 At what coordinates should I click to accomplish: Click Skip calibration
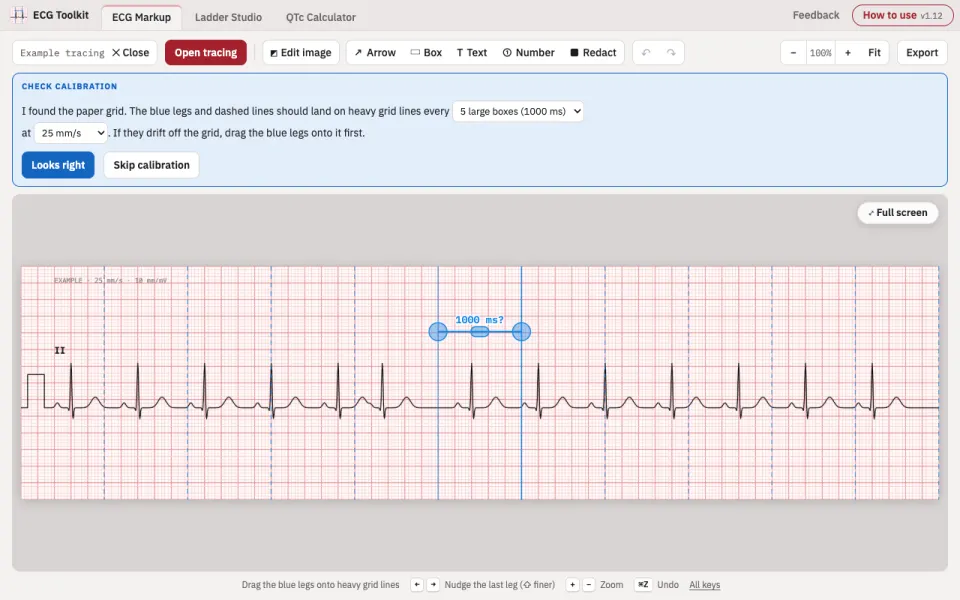(151, 165)
